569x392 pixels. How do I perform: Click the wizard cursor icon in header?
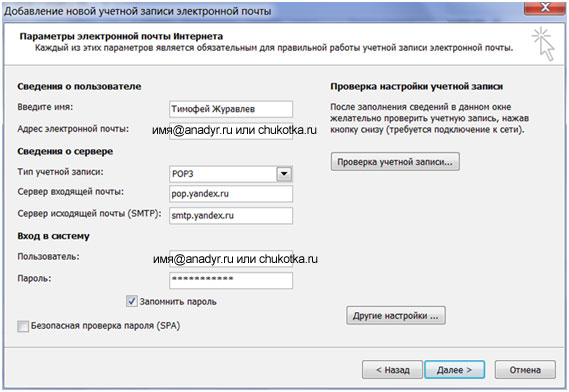pyautogui.click(x=543, y=44)
